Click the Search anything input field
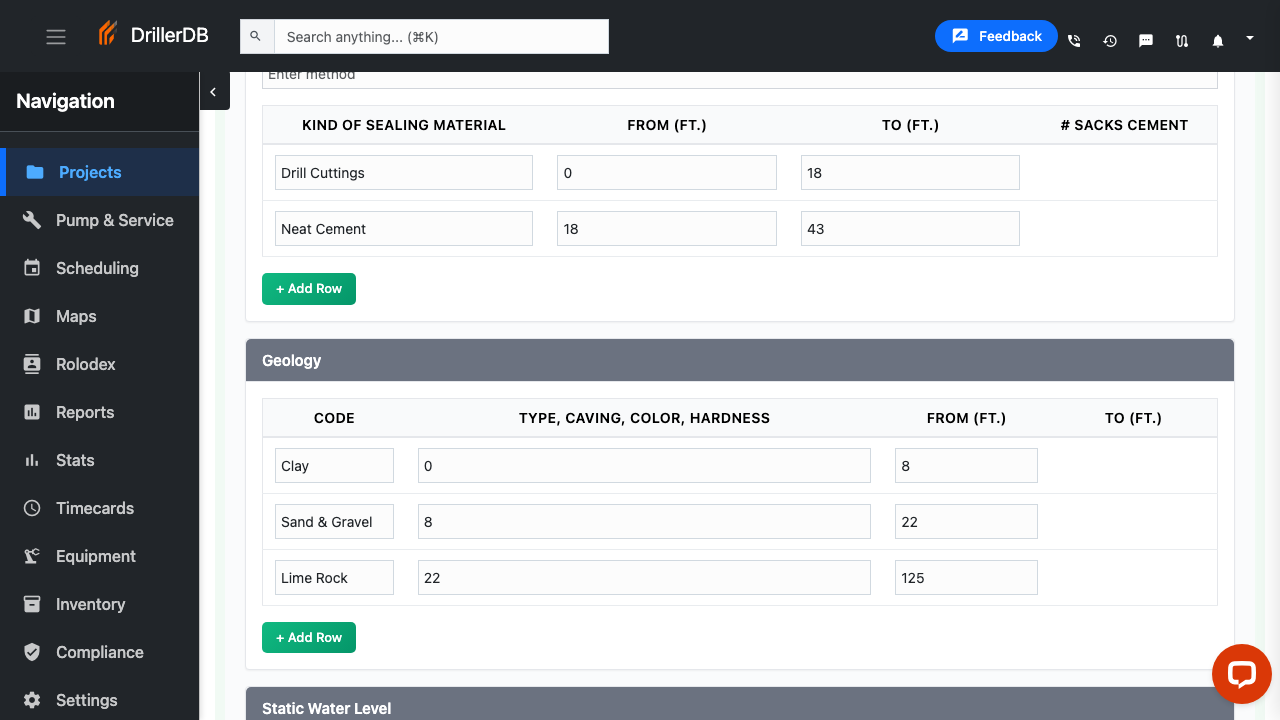The width and height of the screenshot is (1280, 720). tap(440, 37)
